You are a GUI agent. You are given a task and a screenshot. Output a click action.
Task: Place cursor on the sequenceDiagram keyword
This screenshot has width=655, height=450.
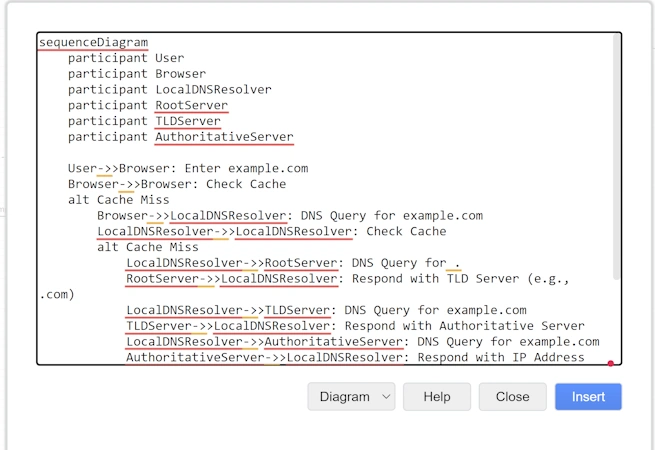coord(94,42)
